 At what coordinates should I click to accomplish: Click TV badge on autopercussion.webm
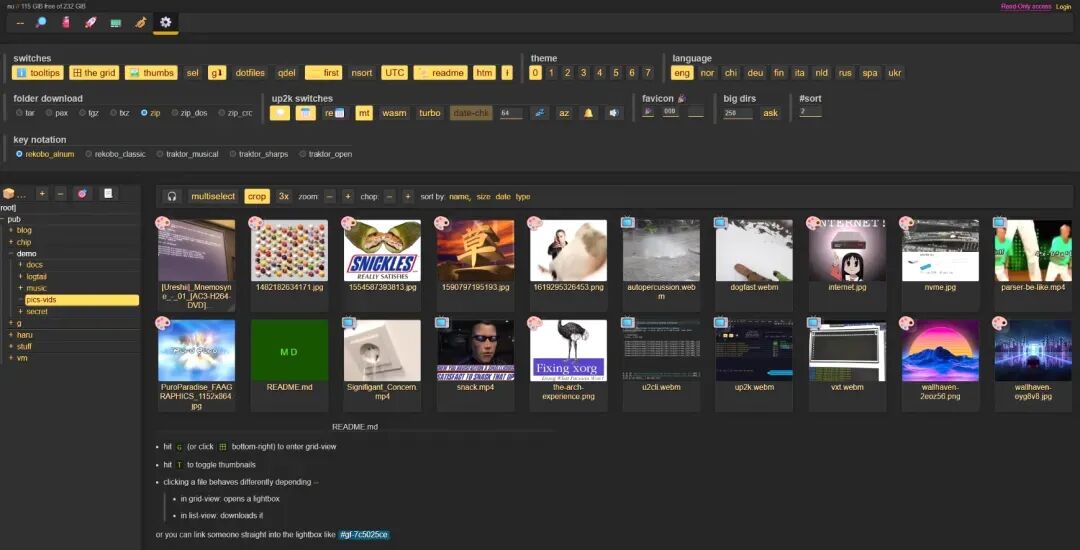(x=627, y=222)
